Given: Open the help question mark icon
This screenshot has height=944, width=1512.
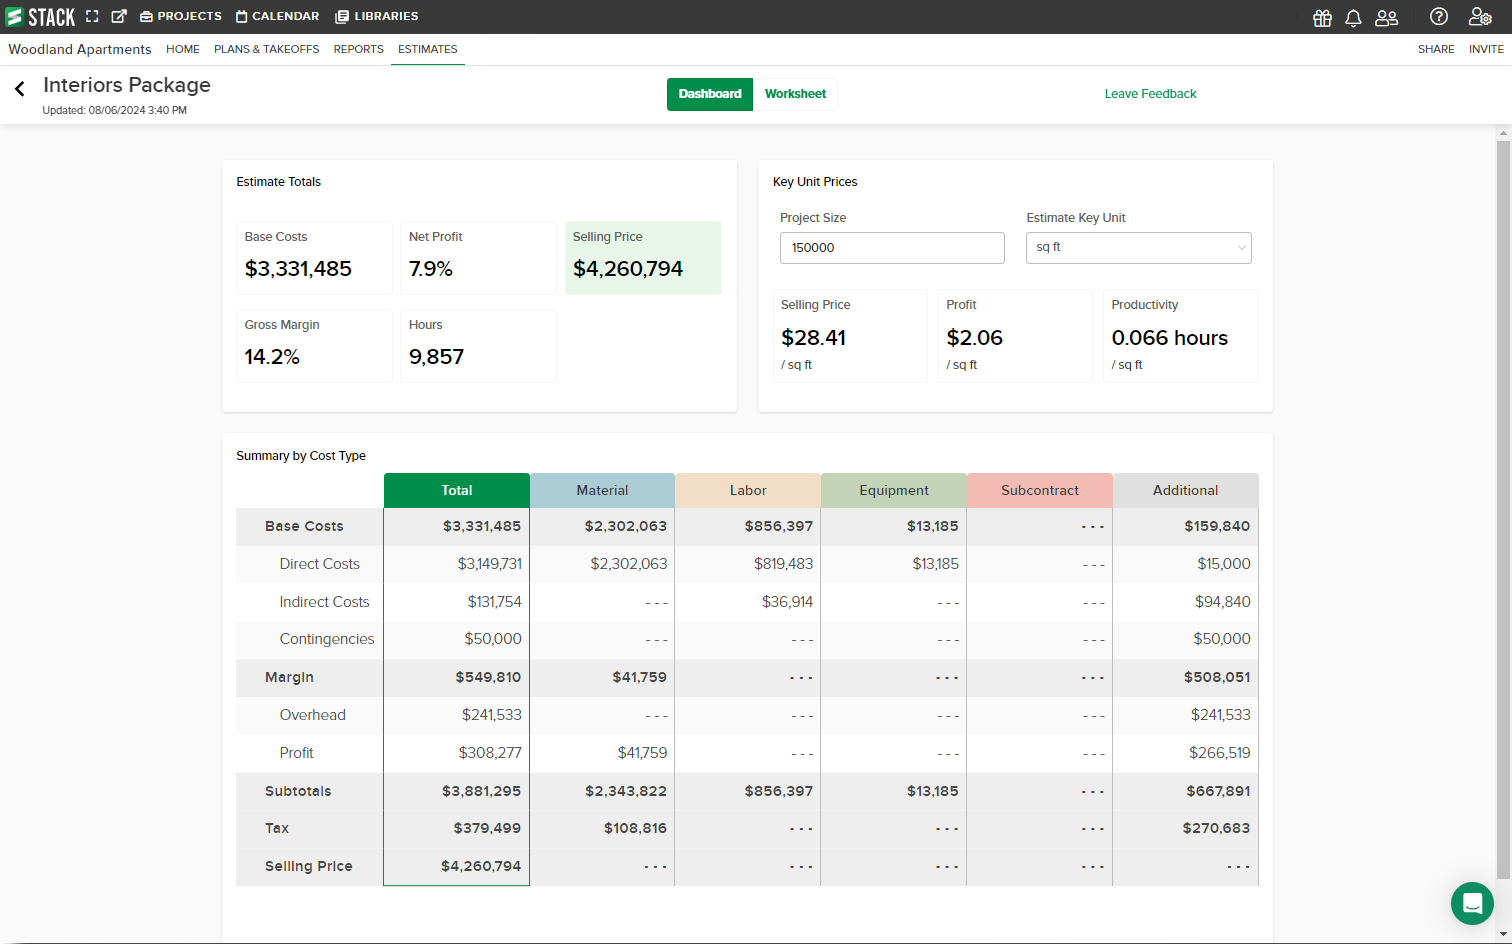Looking at the screenshot, I should pos(1438,17).
